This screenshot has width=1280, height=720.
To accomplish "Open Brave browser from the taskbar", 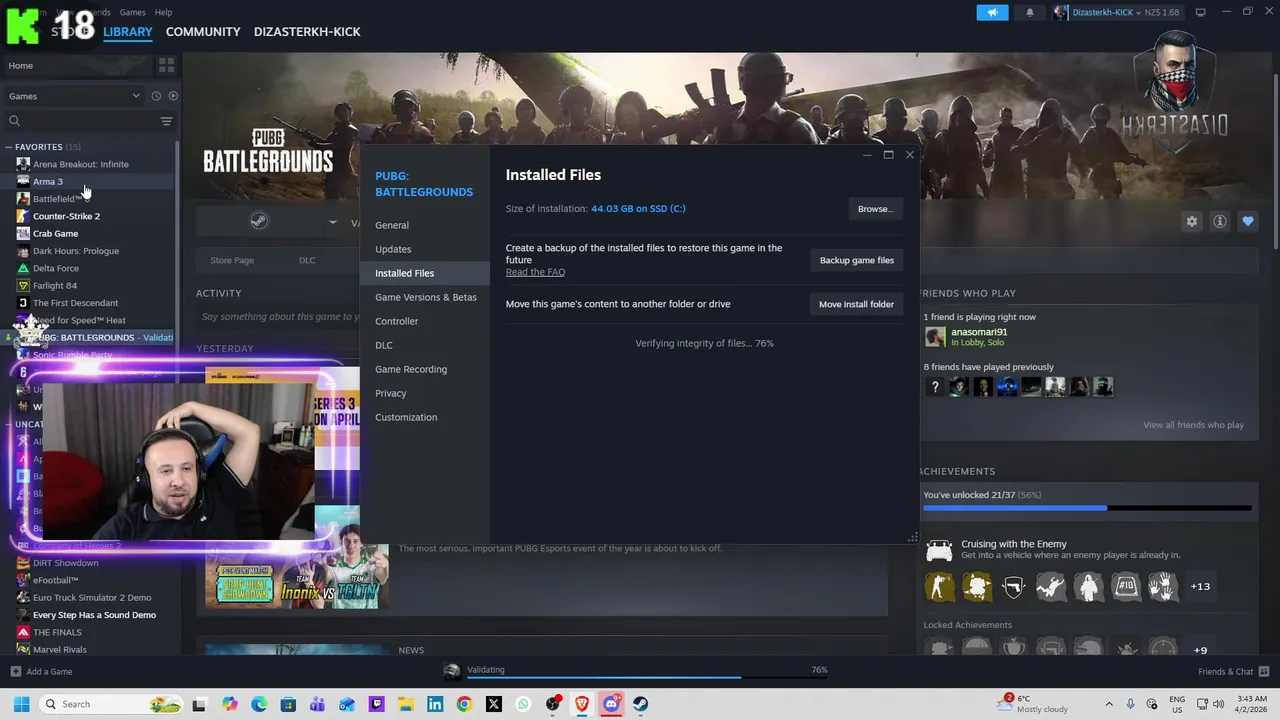I will pos(582,704).
